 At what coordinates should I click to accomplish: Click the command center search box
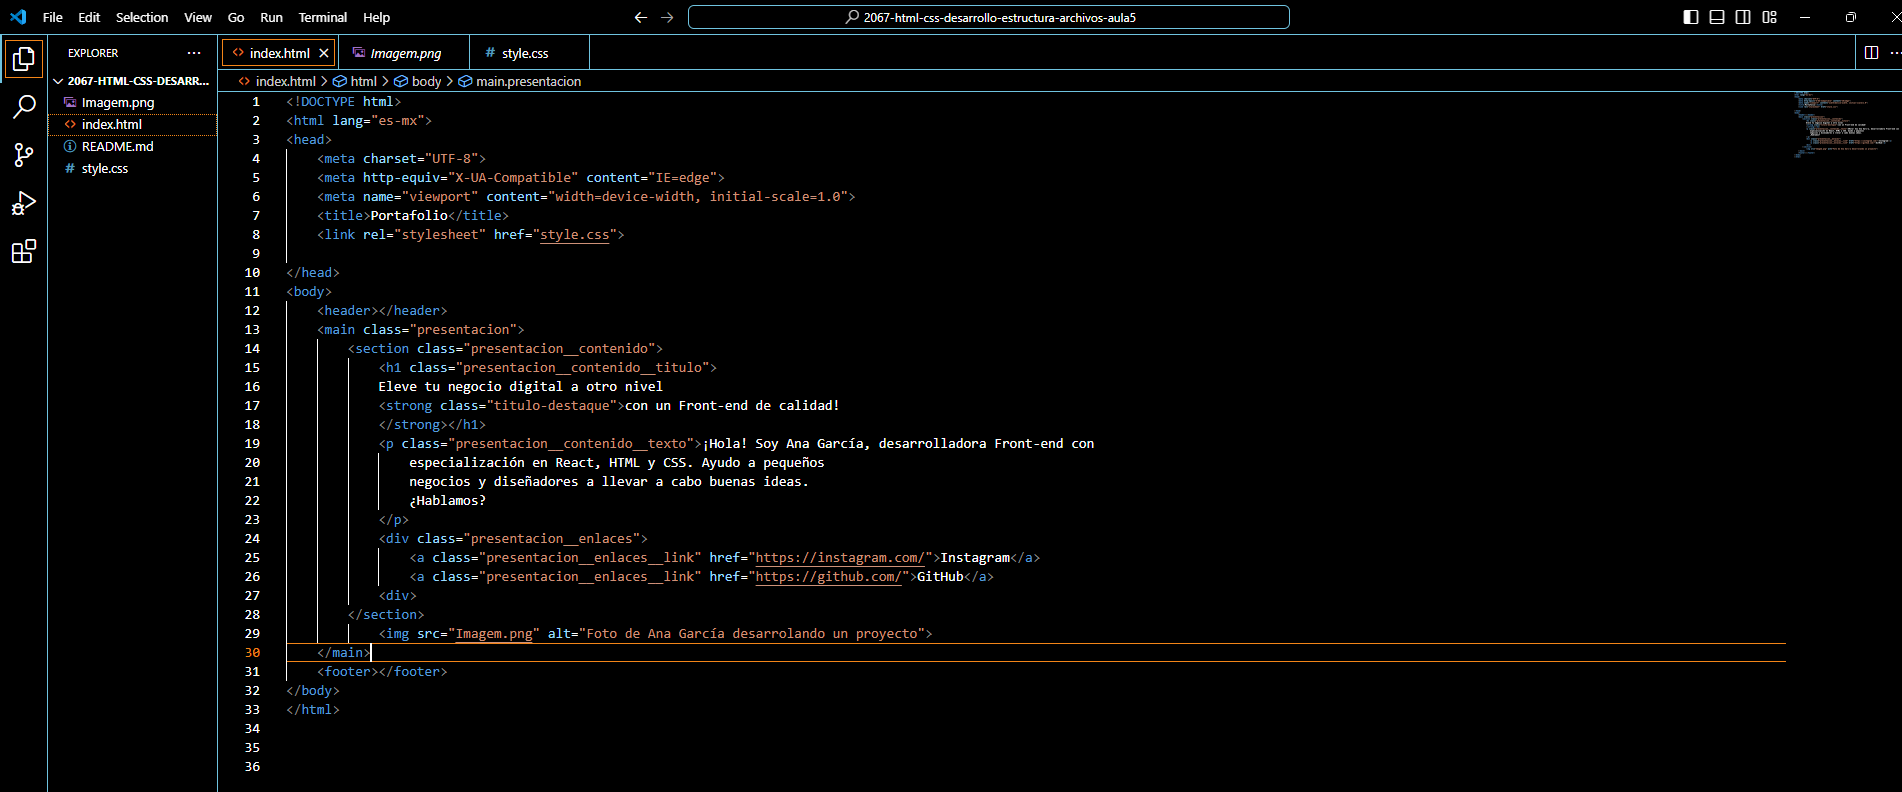click(989, 17)
